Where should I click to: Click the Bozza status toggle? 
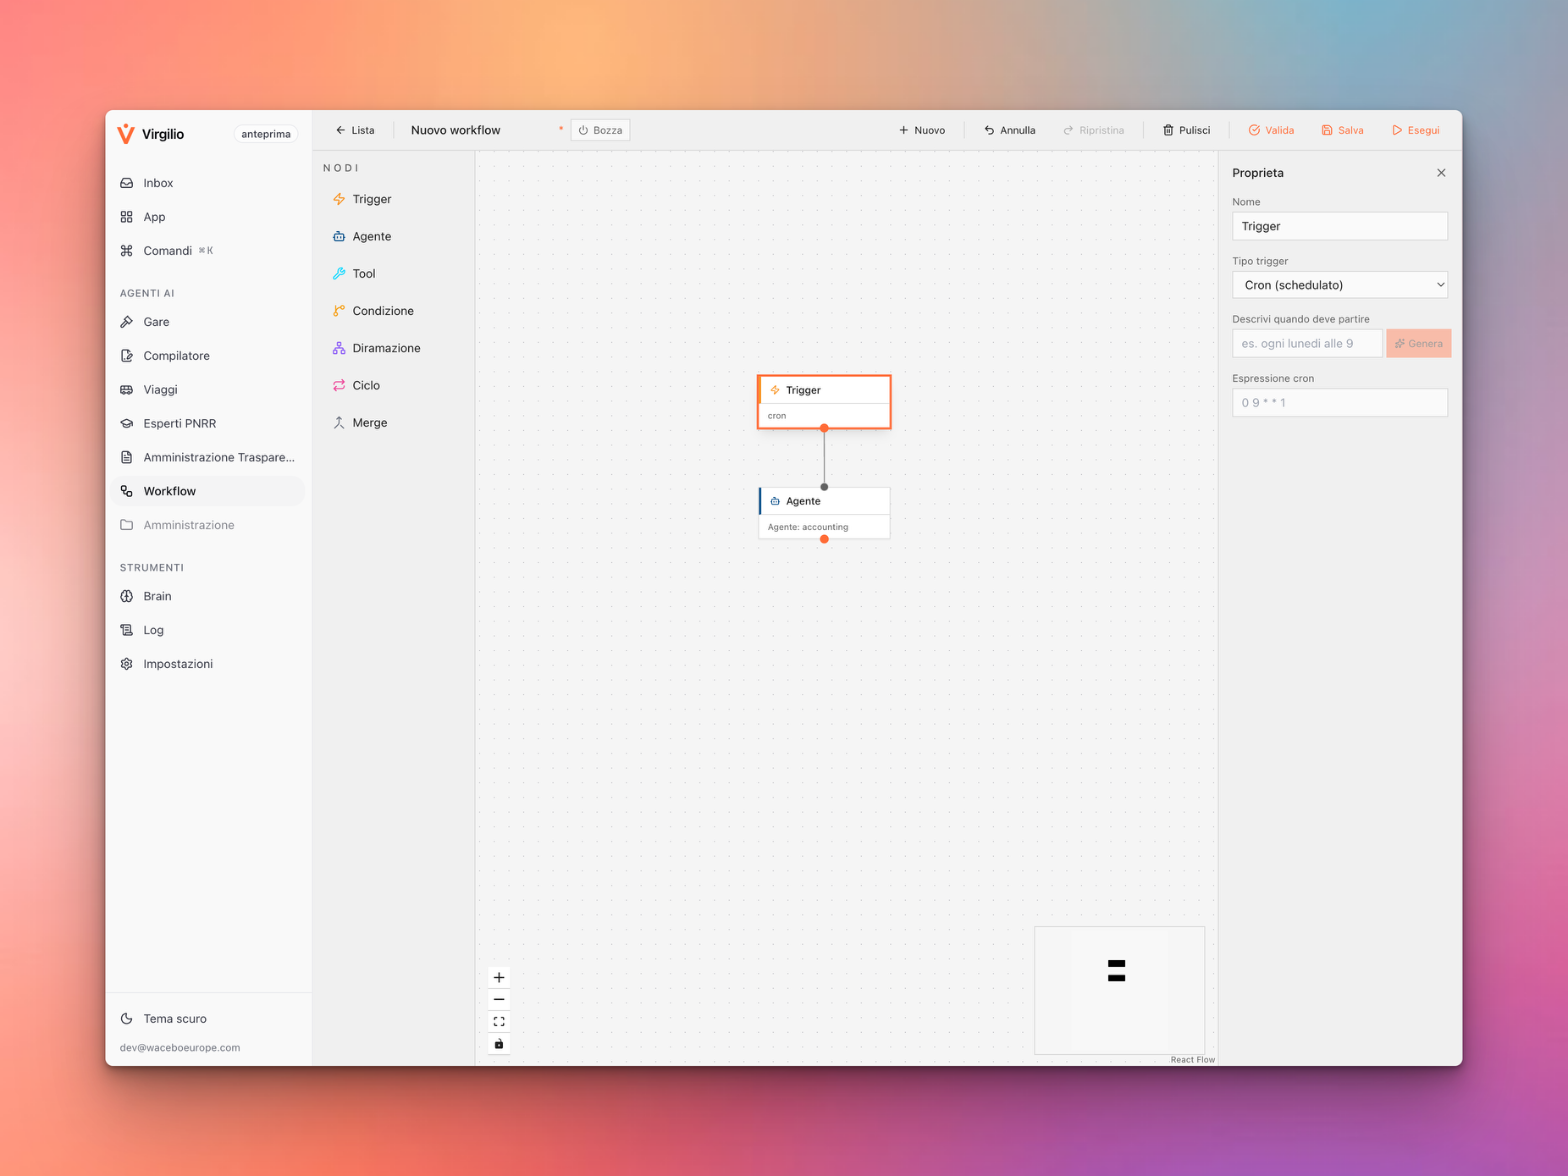(600, 130)
